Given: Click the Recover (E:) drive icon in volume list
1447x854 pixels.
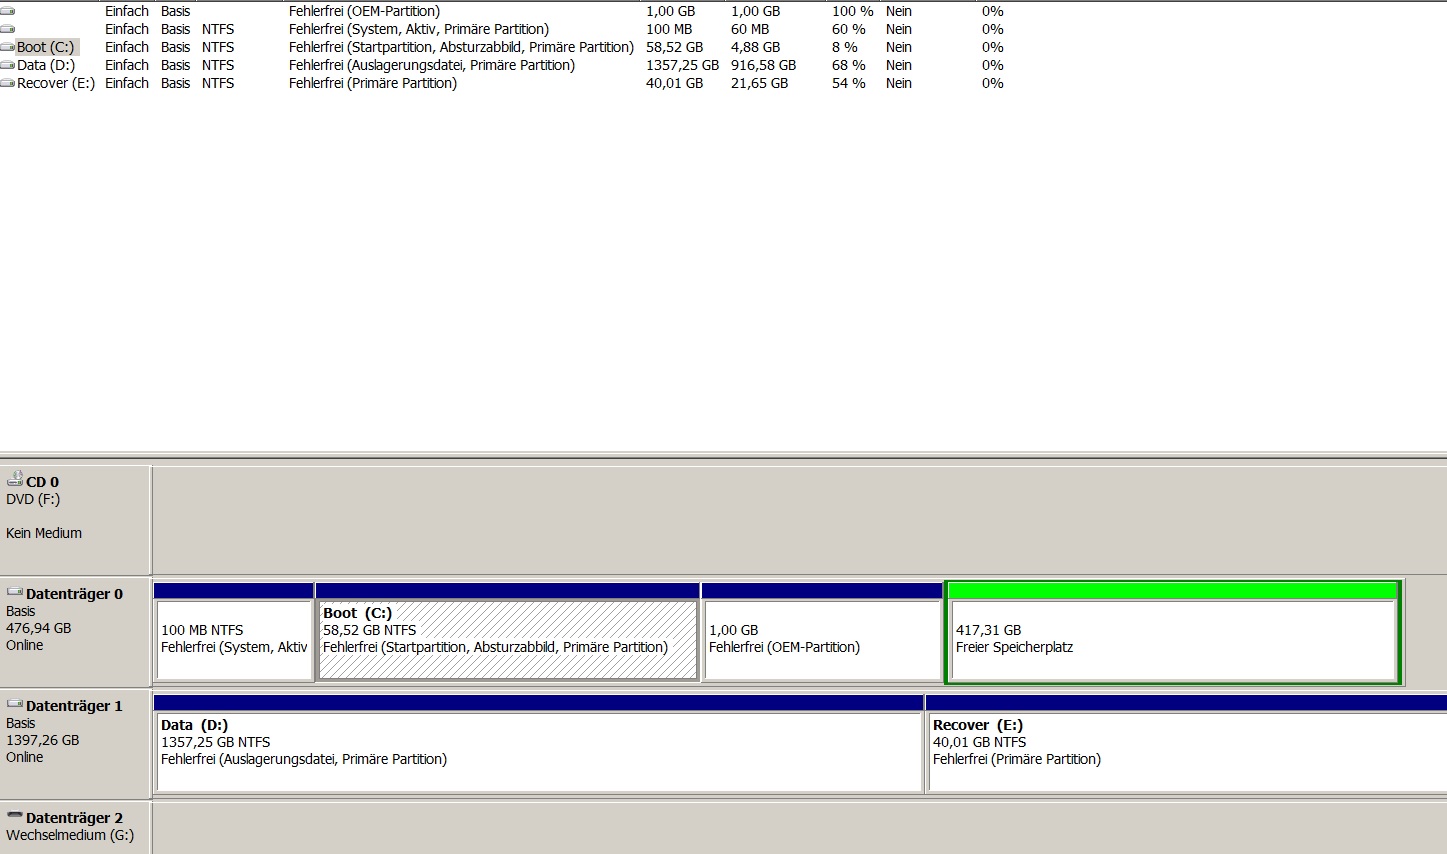Looking at the screenshot, I should click(x=8, y=84).
